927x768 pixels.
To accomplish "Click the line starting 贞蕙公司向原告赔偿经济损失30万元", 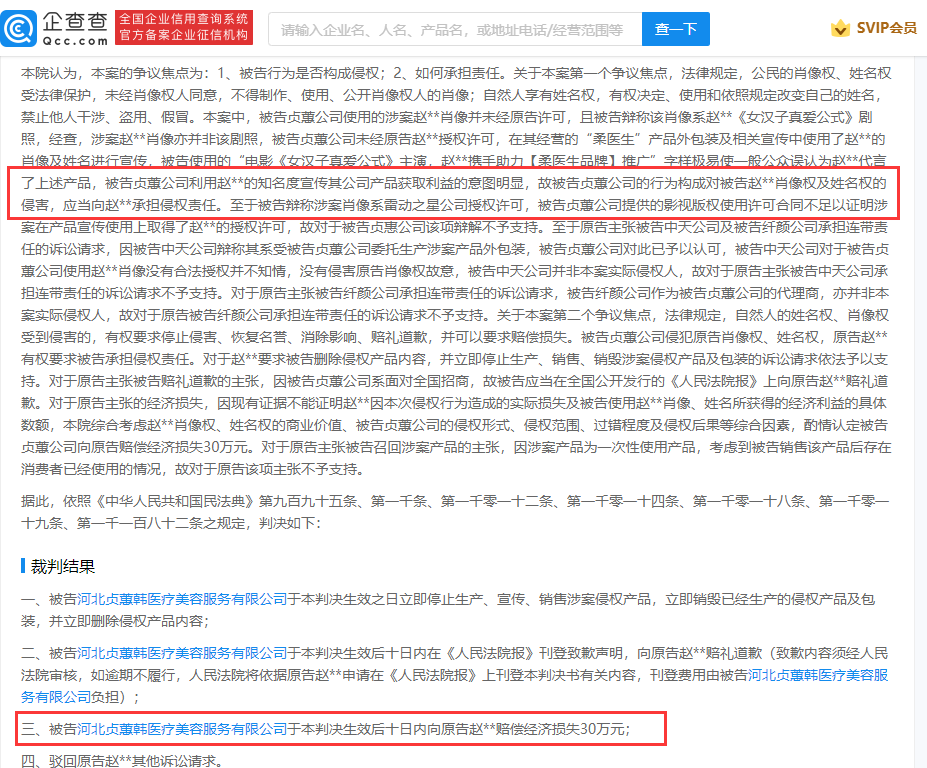I will click(x=456, y=447).
